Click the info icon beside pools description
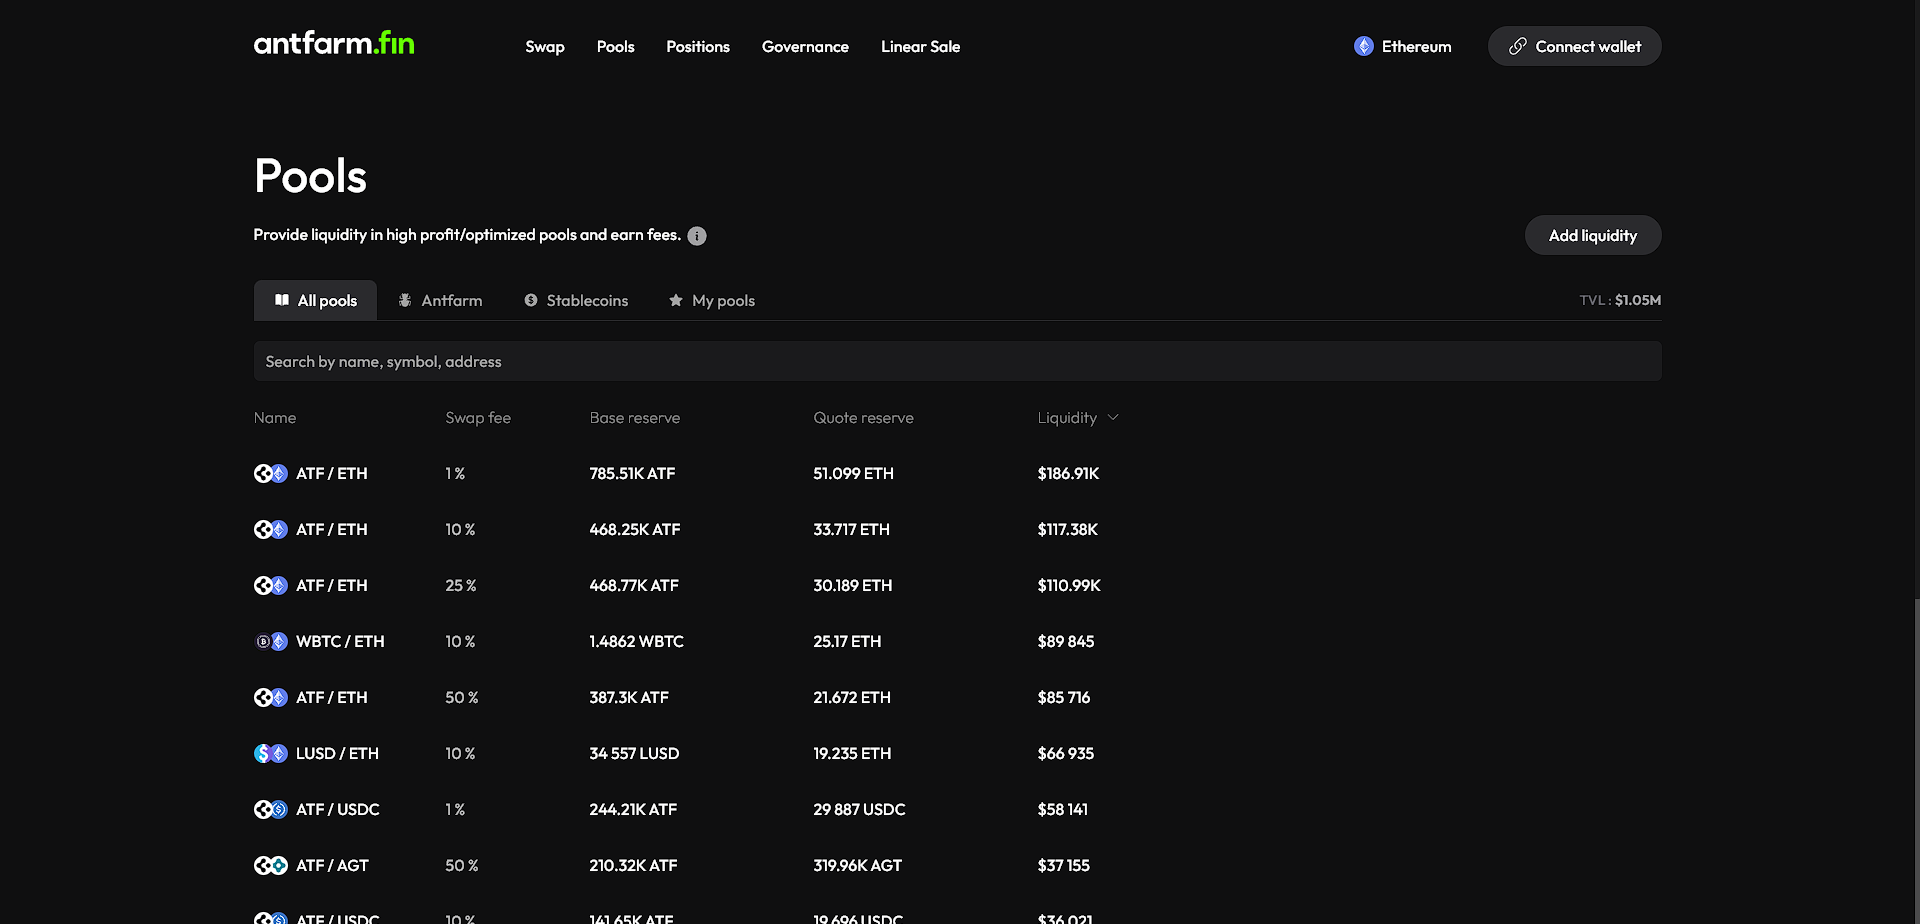This screenshot has width=1920, height=924. (x=697, y=236)
